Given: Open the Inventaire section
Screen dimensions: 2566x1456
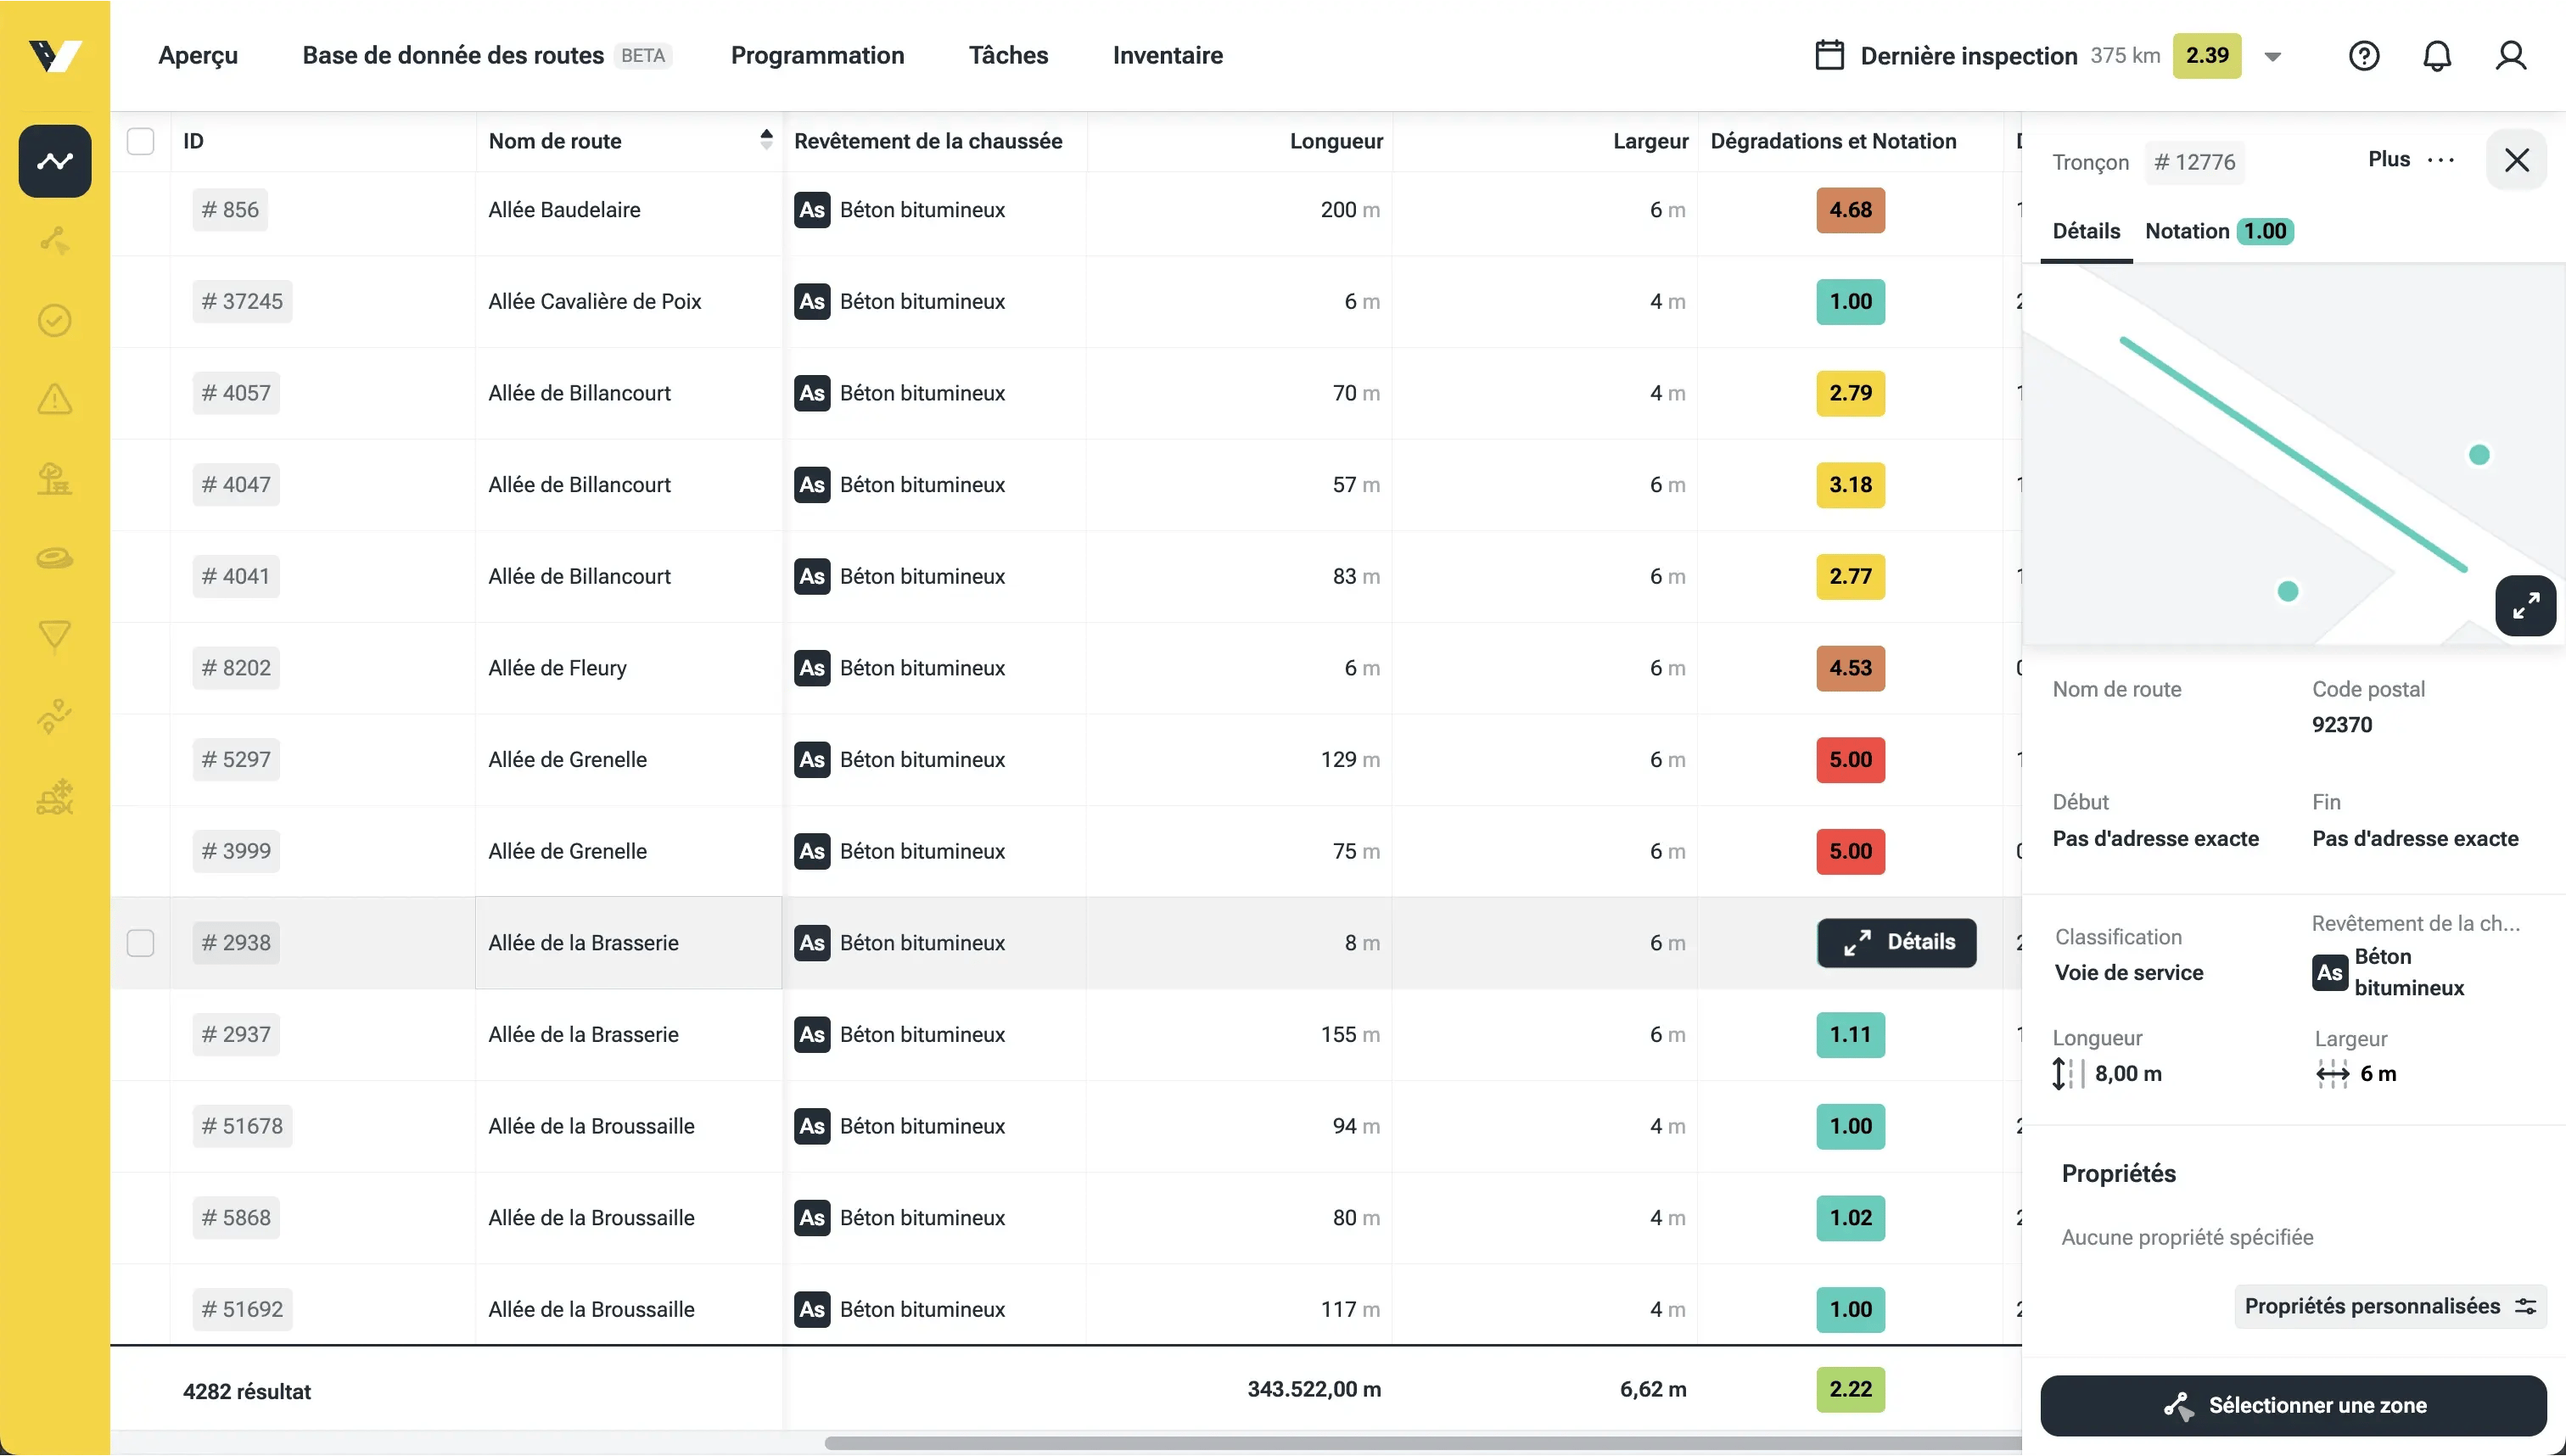Looking at the screenshot, I should (1167, 55).
